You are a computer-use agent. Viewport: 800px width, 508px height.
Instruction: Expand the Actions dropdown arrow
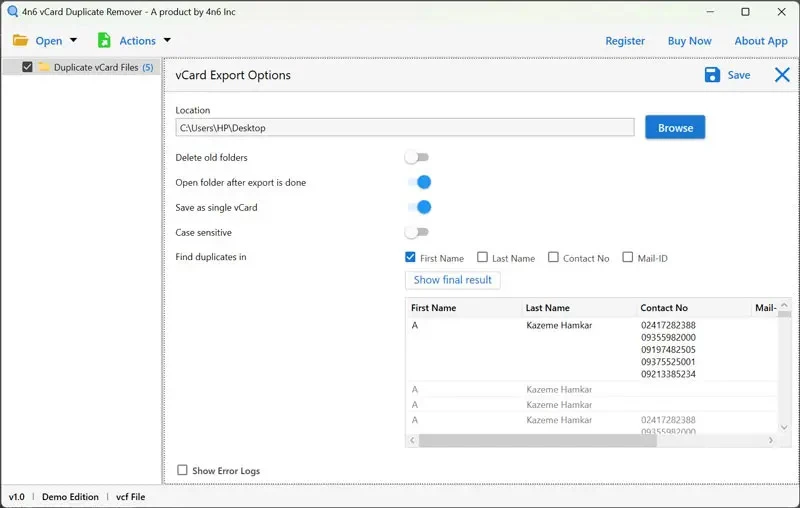[167, 41]
